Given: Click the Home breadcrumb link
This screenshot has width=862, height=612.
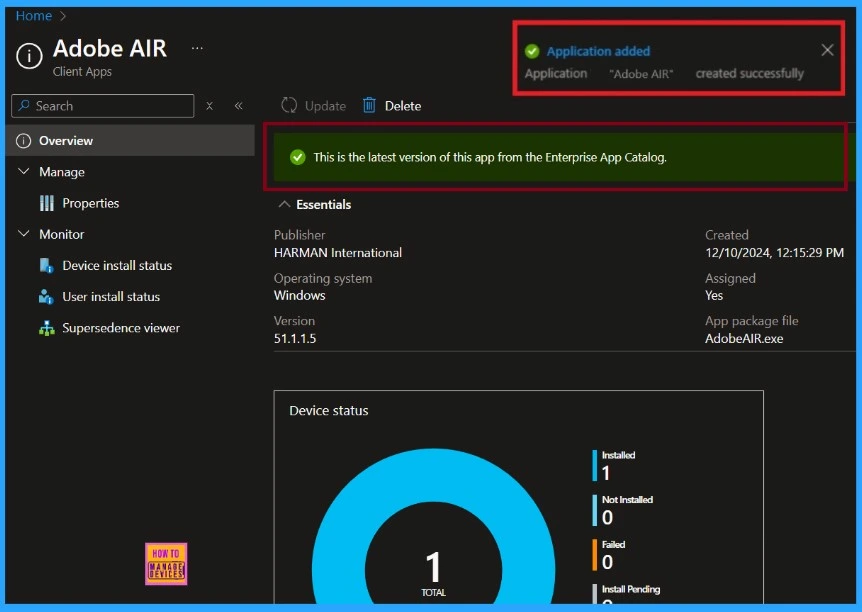Looking at the screenshot, I should (x=34, y=16).
